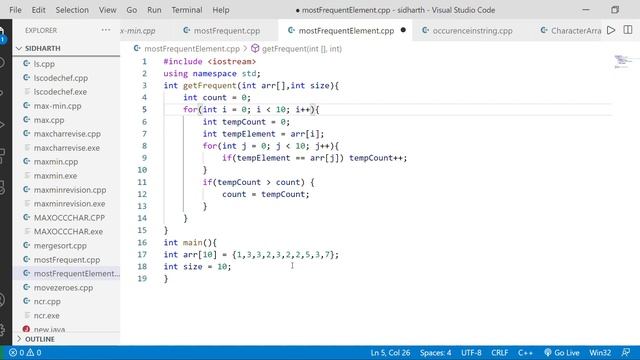The image size is (640, 360).
Task: Click line number 9 in gutter
Action: pyautogui.click(x=144, y=158)
